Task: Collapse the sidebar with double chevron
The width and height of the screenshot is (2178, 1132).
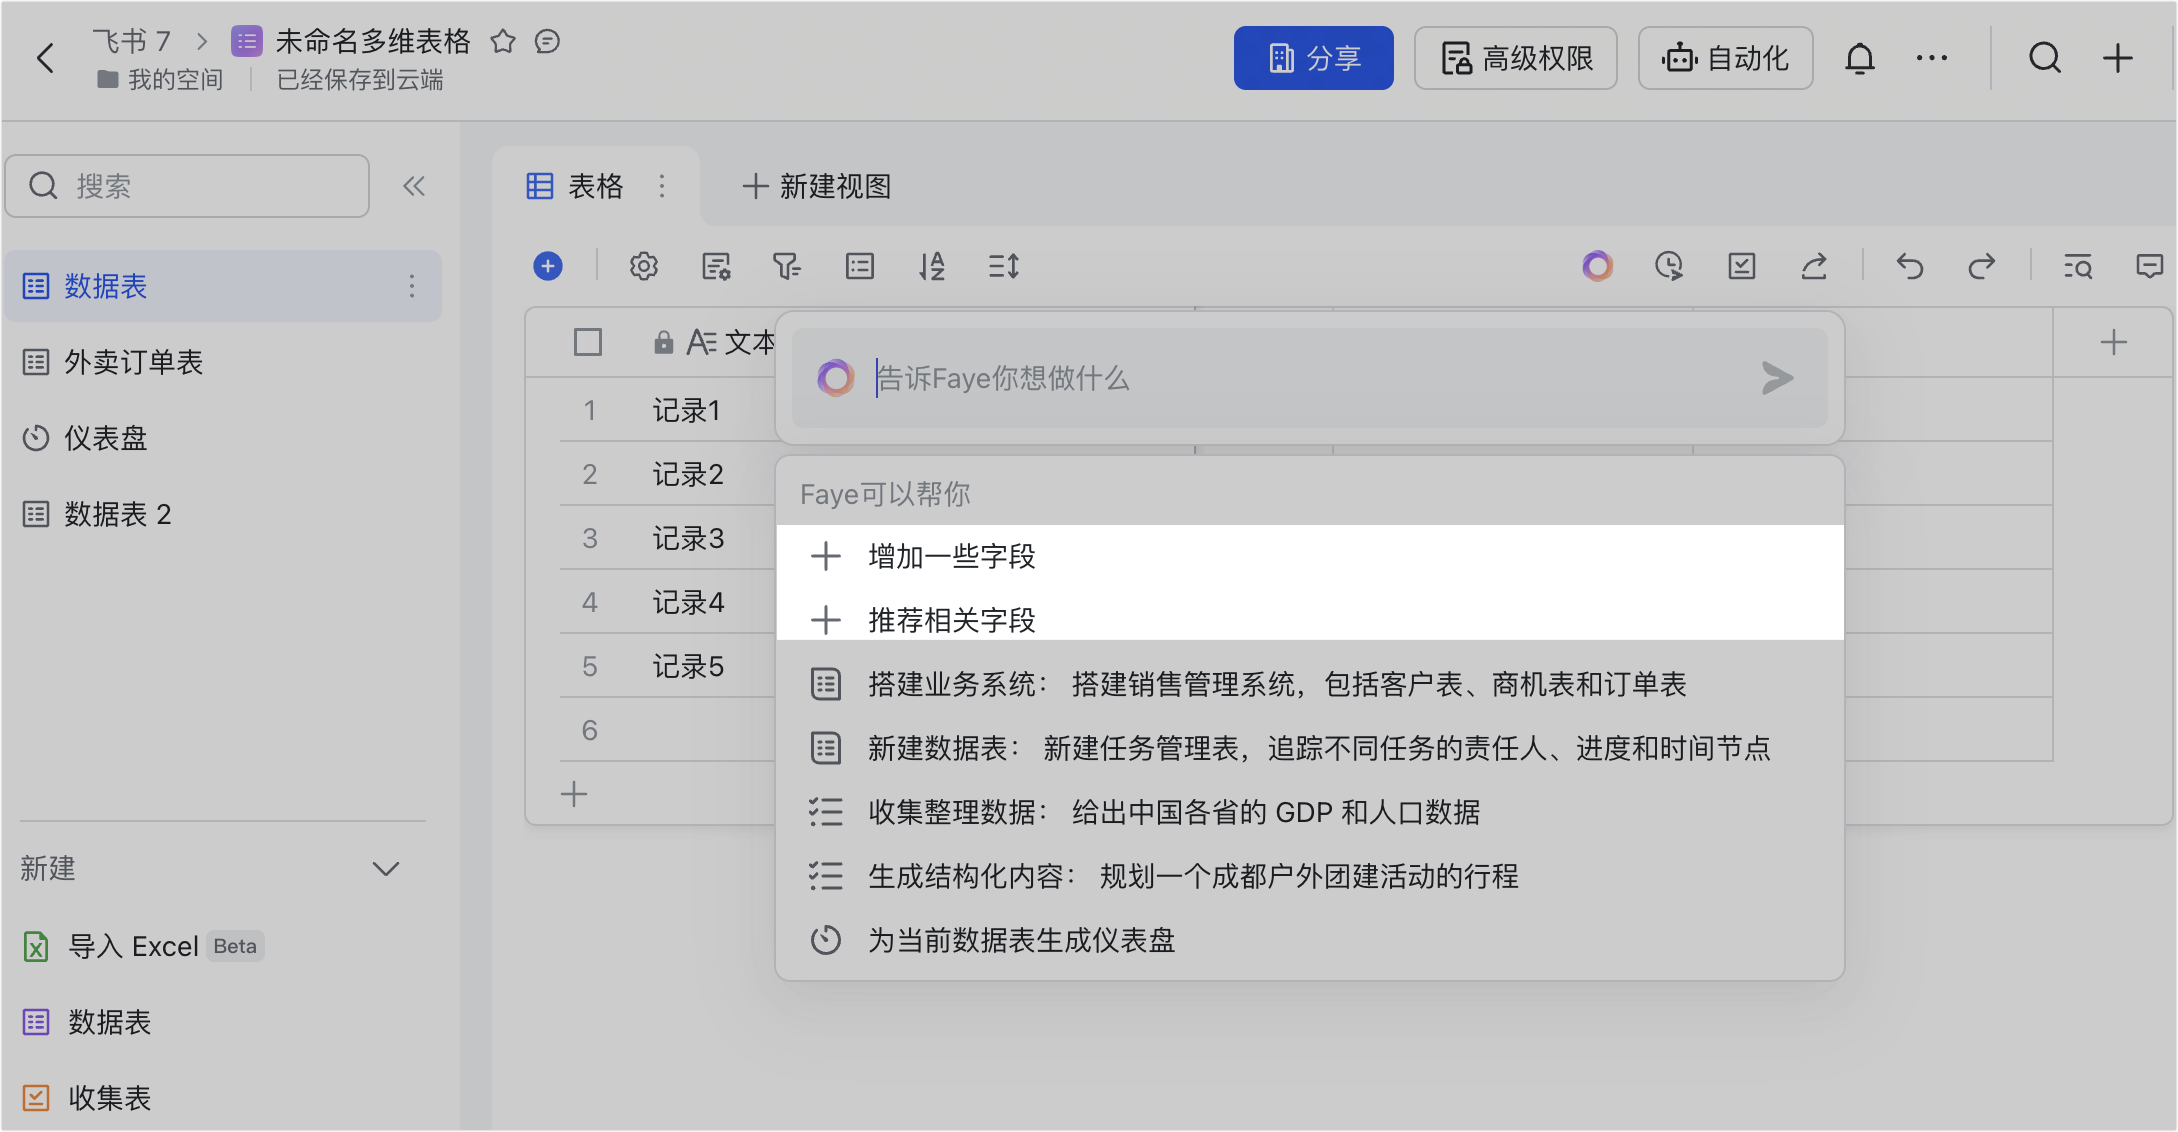Action: coord(414,186)
